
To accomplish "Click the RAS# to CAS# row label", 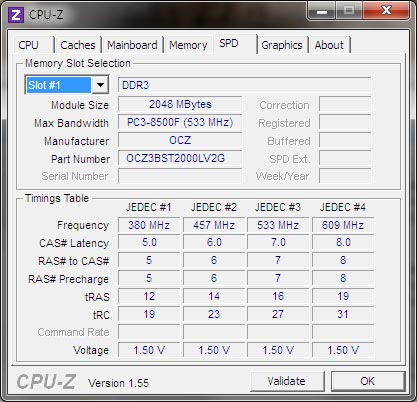I will pyautogui.click(x=73, y=261).
